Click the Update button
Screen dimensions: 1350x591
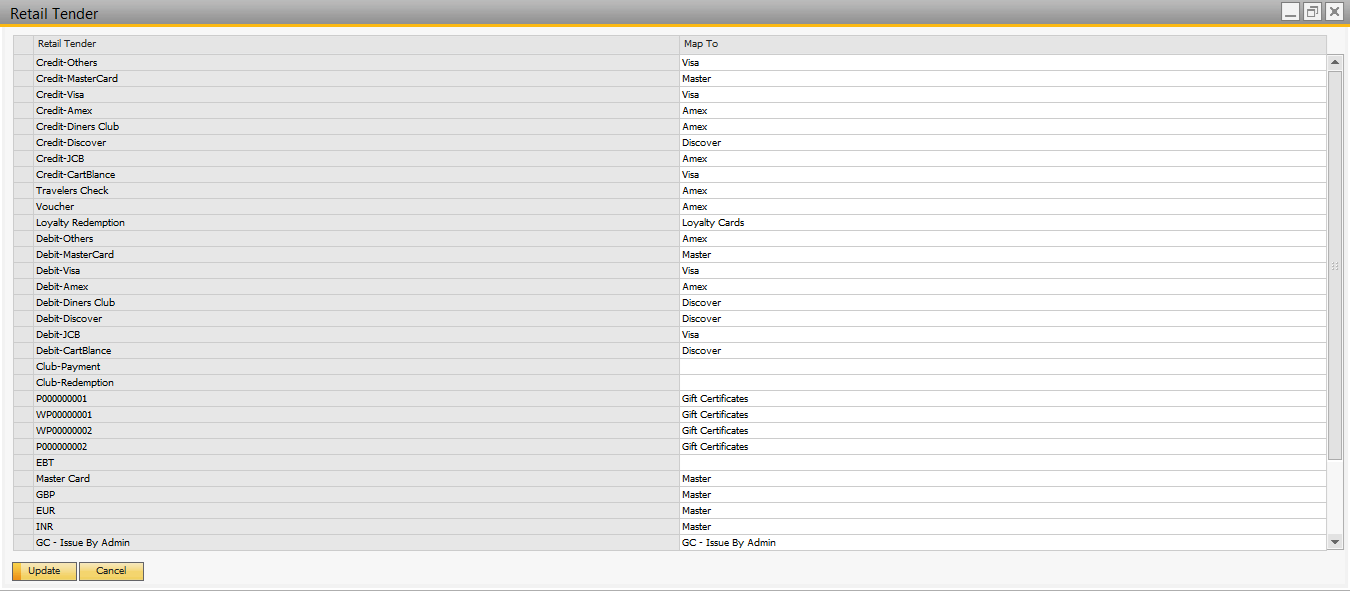(x=44, y=571)
